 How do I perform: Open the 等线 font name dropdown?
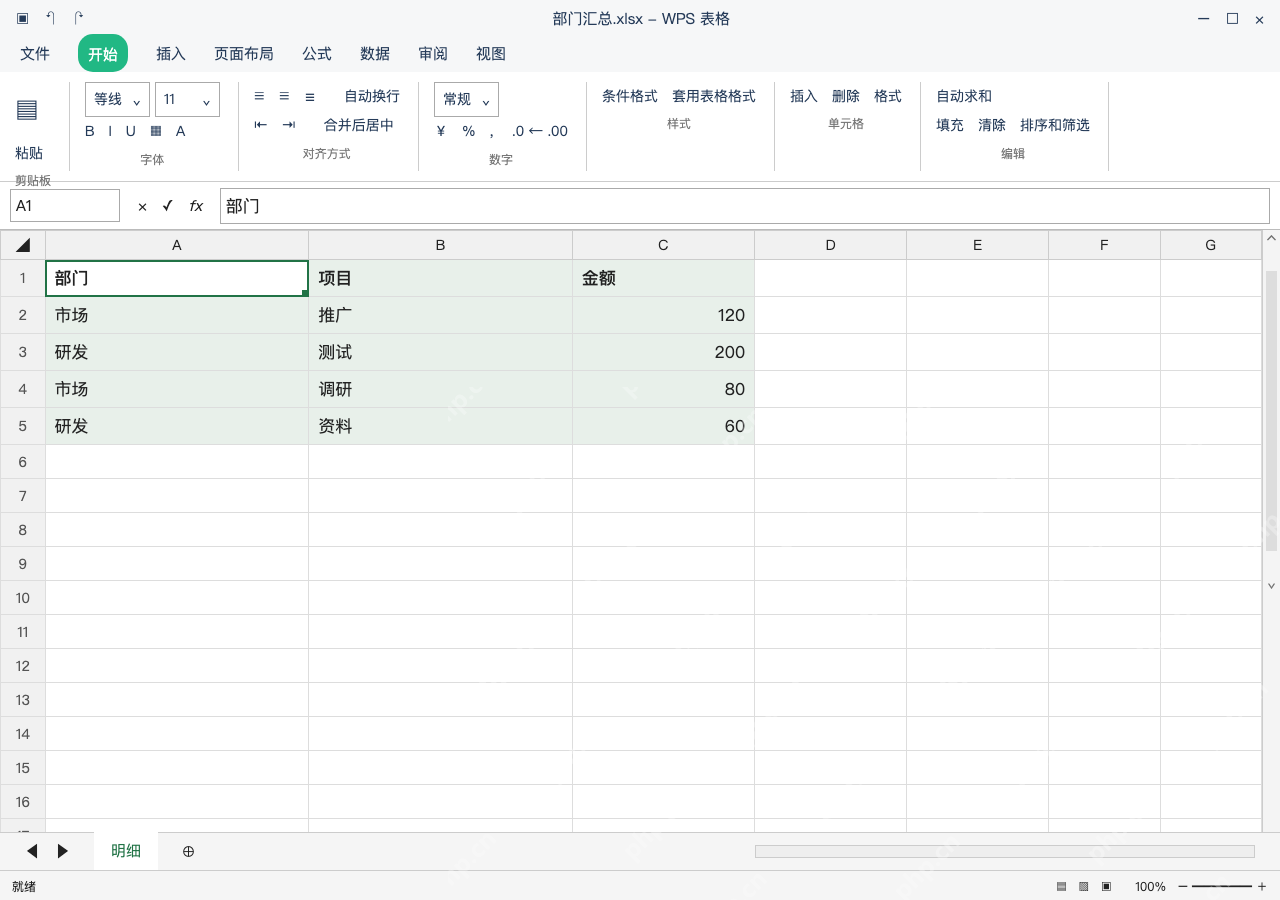[118, 99]
